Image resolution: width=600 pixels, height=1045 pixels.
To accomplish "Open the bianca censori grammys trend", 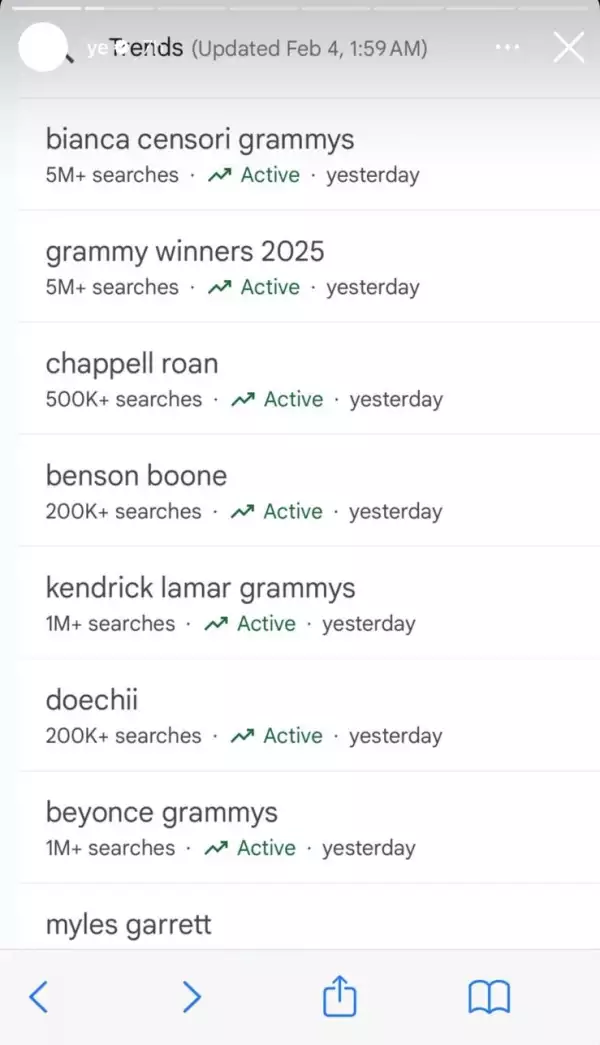I will click(x=200, y=139).
